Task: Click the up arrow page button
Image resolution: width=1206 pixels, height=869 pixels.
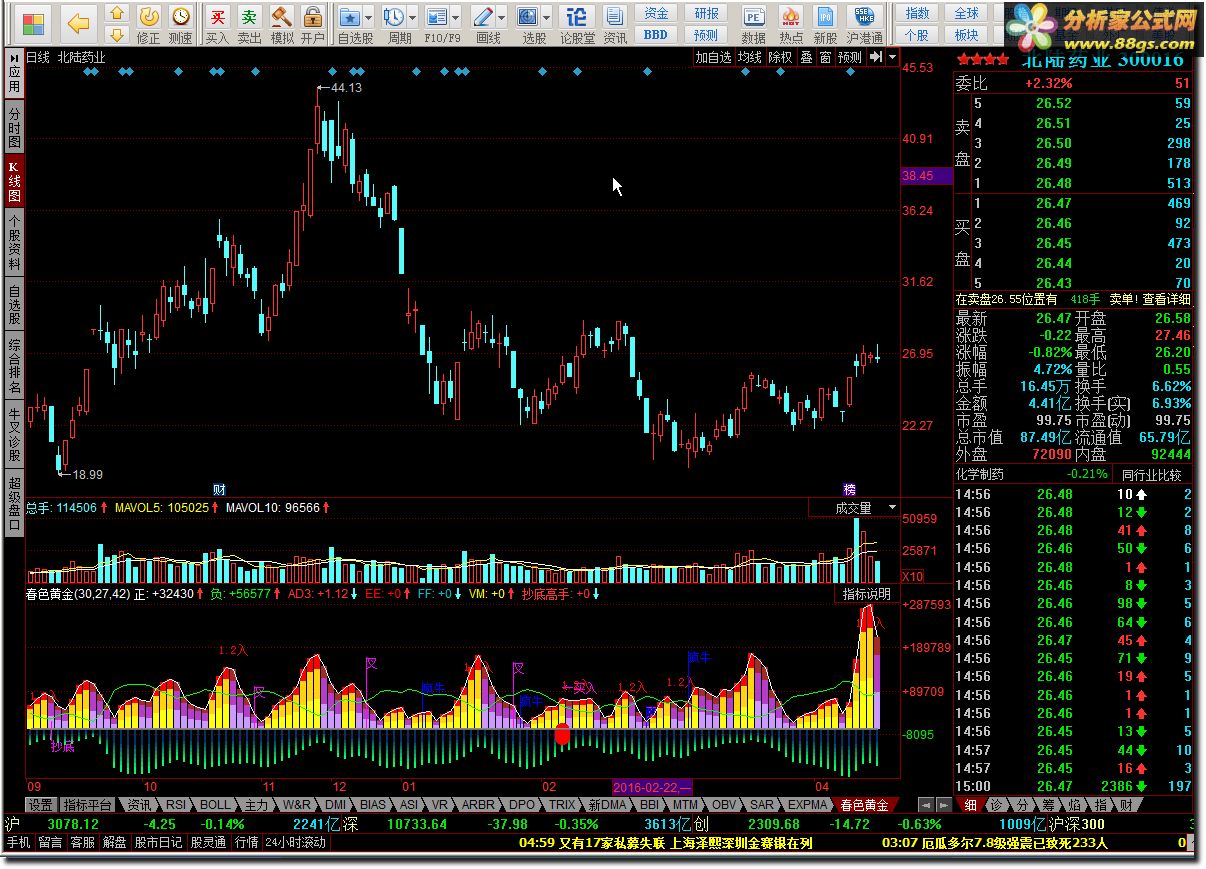Action: (x=117, y=14)
